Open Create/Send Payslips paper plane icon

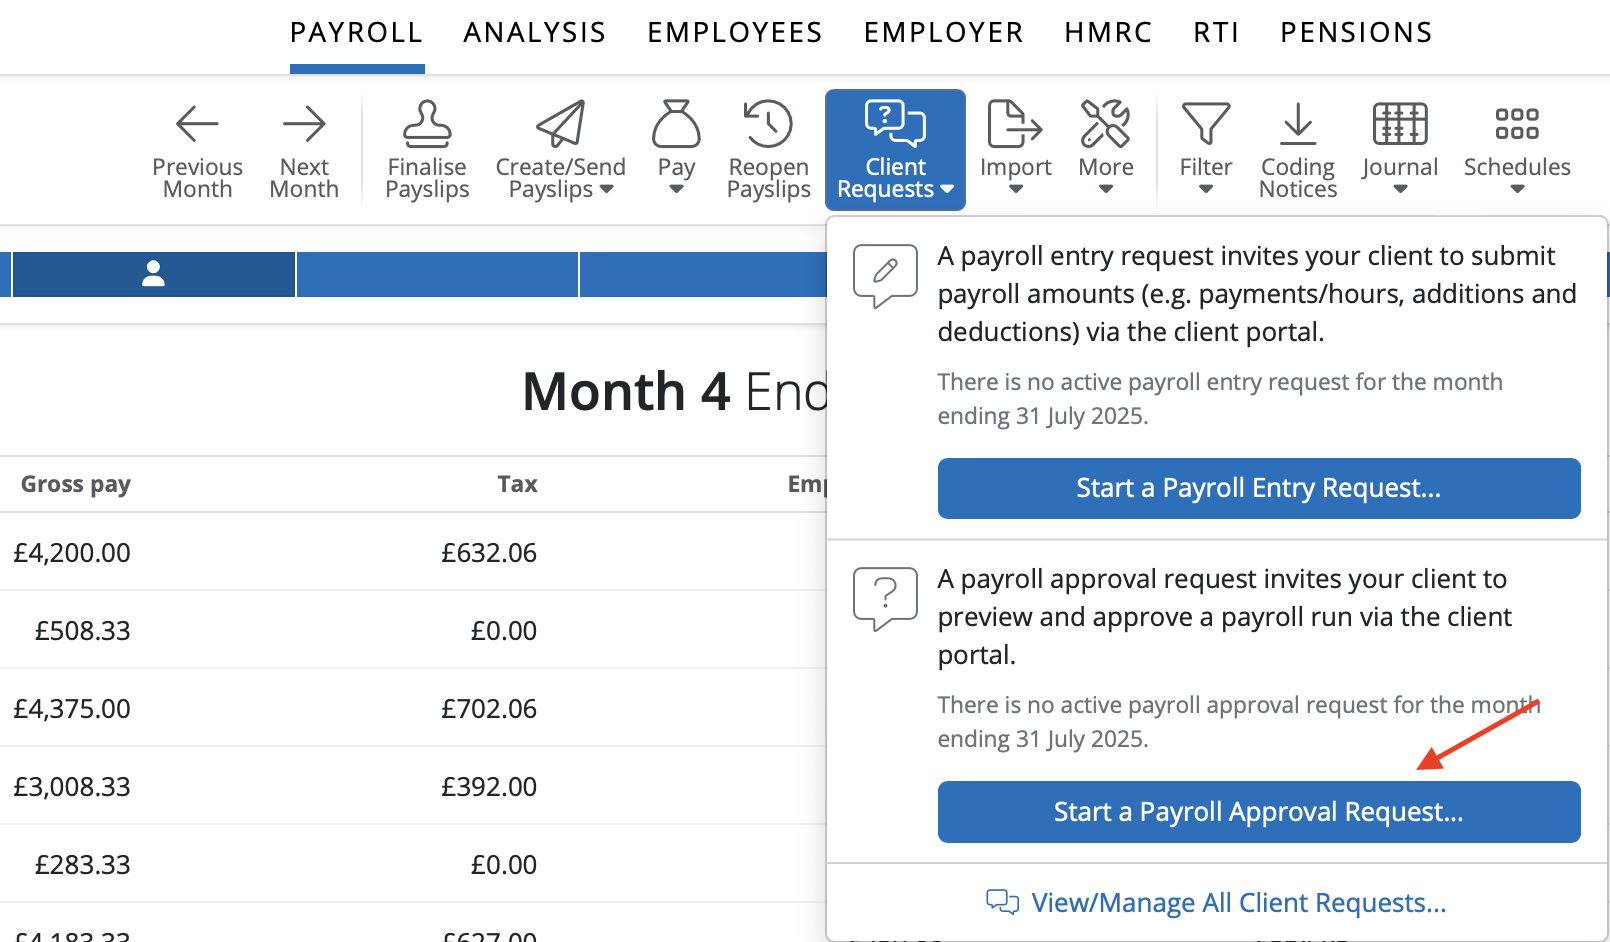click(560, 124)
